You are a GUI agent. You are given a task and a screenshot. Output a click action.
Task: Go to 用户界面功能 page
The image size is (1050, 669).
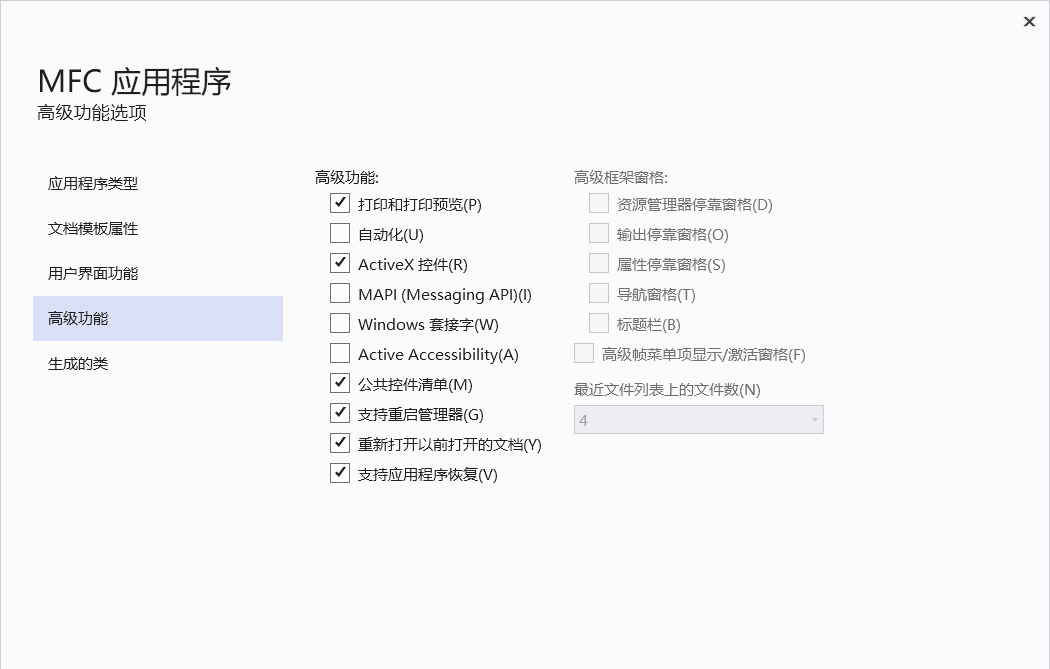pos(93,274)
